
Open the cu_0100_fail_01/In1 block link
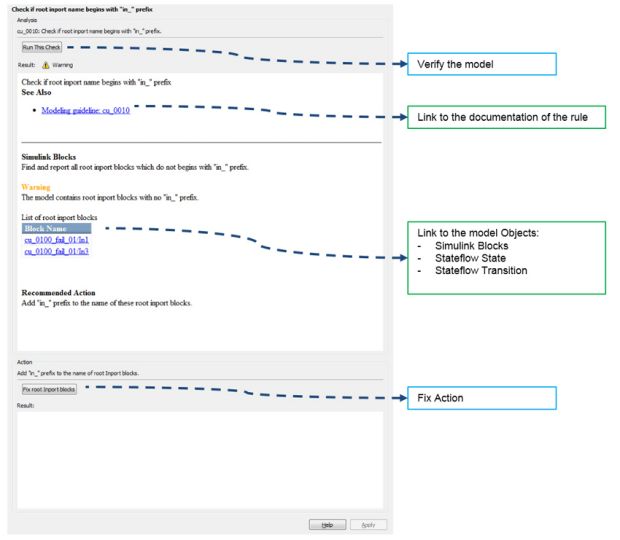[57, 241]
